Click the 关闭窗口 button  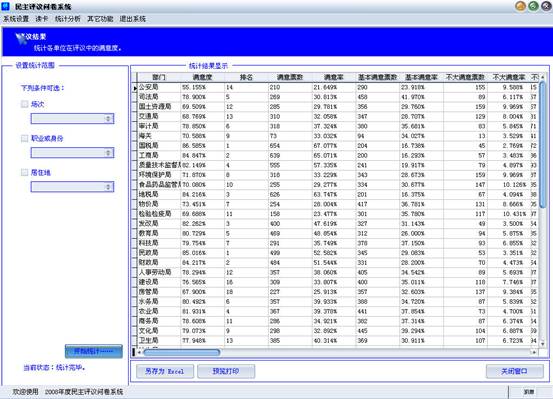click(x=515, y=371)
